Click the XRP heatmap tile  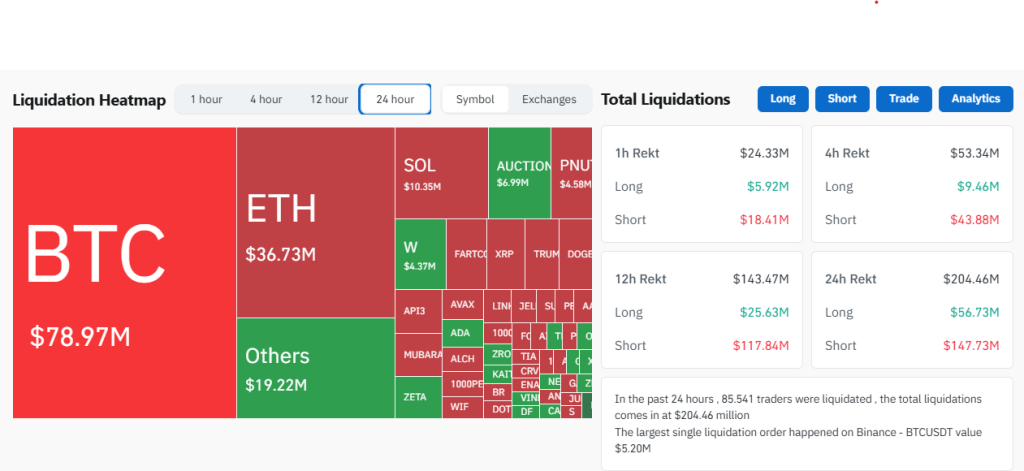point(505,254)
